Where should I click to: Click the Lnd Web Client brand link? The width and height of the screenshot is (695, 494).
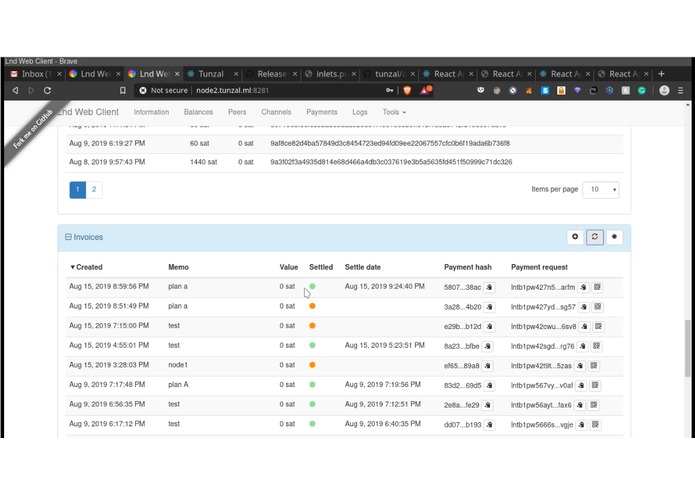(89, 112)
